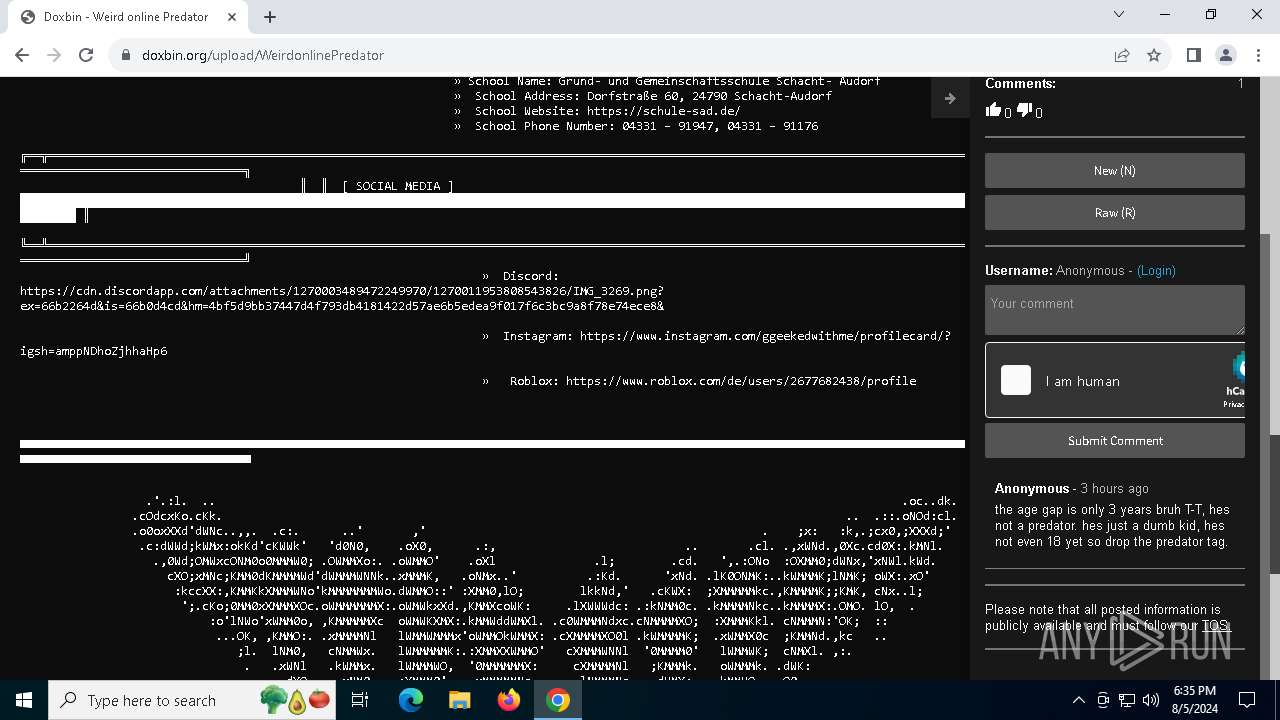The width and height of the screenshot is (1280, 720).
Task: Share this page icon in address bar
Action: [x=1122, y=55]
